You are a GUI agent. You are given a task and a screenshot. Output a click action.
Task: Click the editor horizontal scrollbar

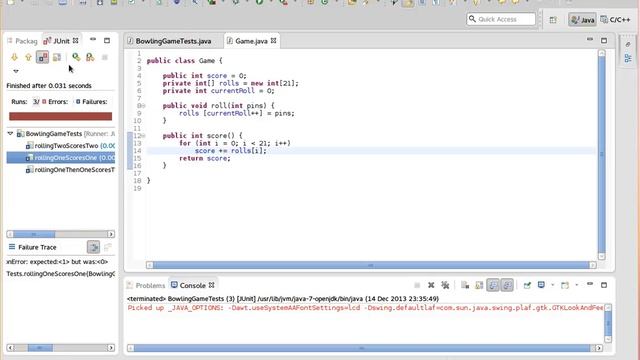coord(371,265)
